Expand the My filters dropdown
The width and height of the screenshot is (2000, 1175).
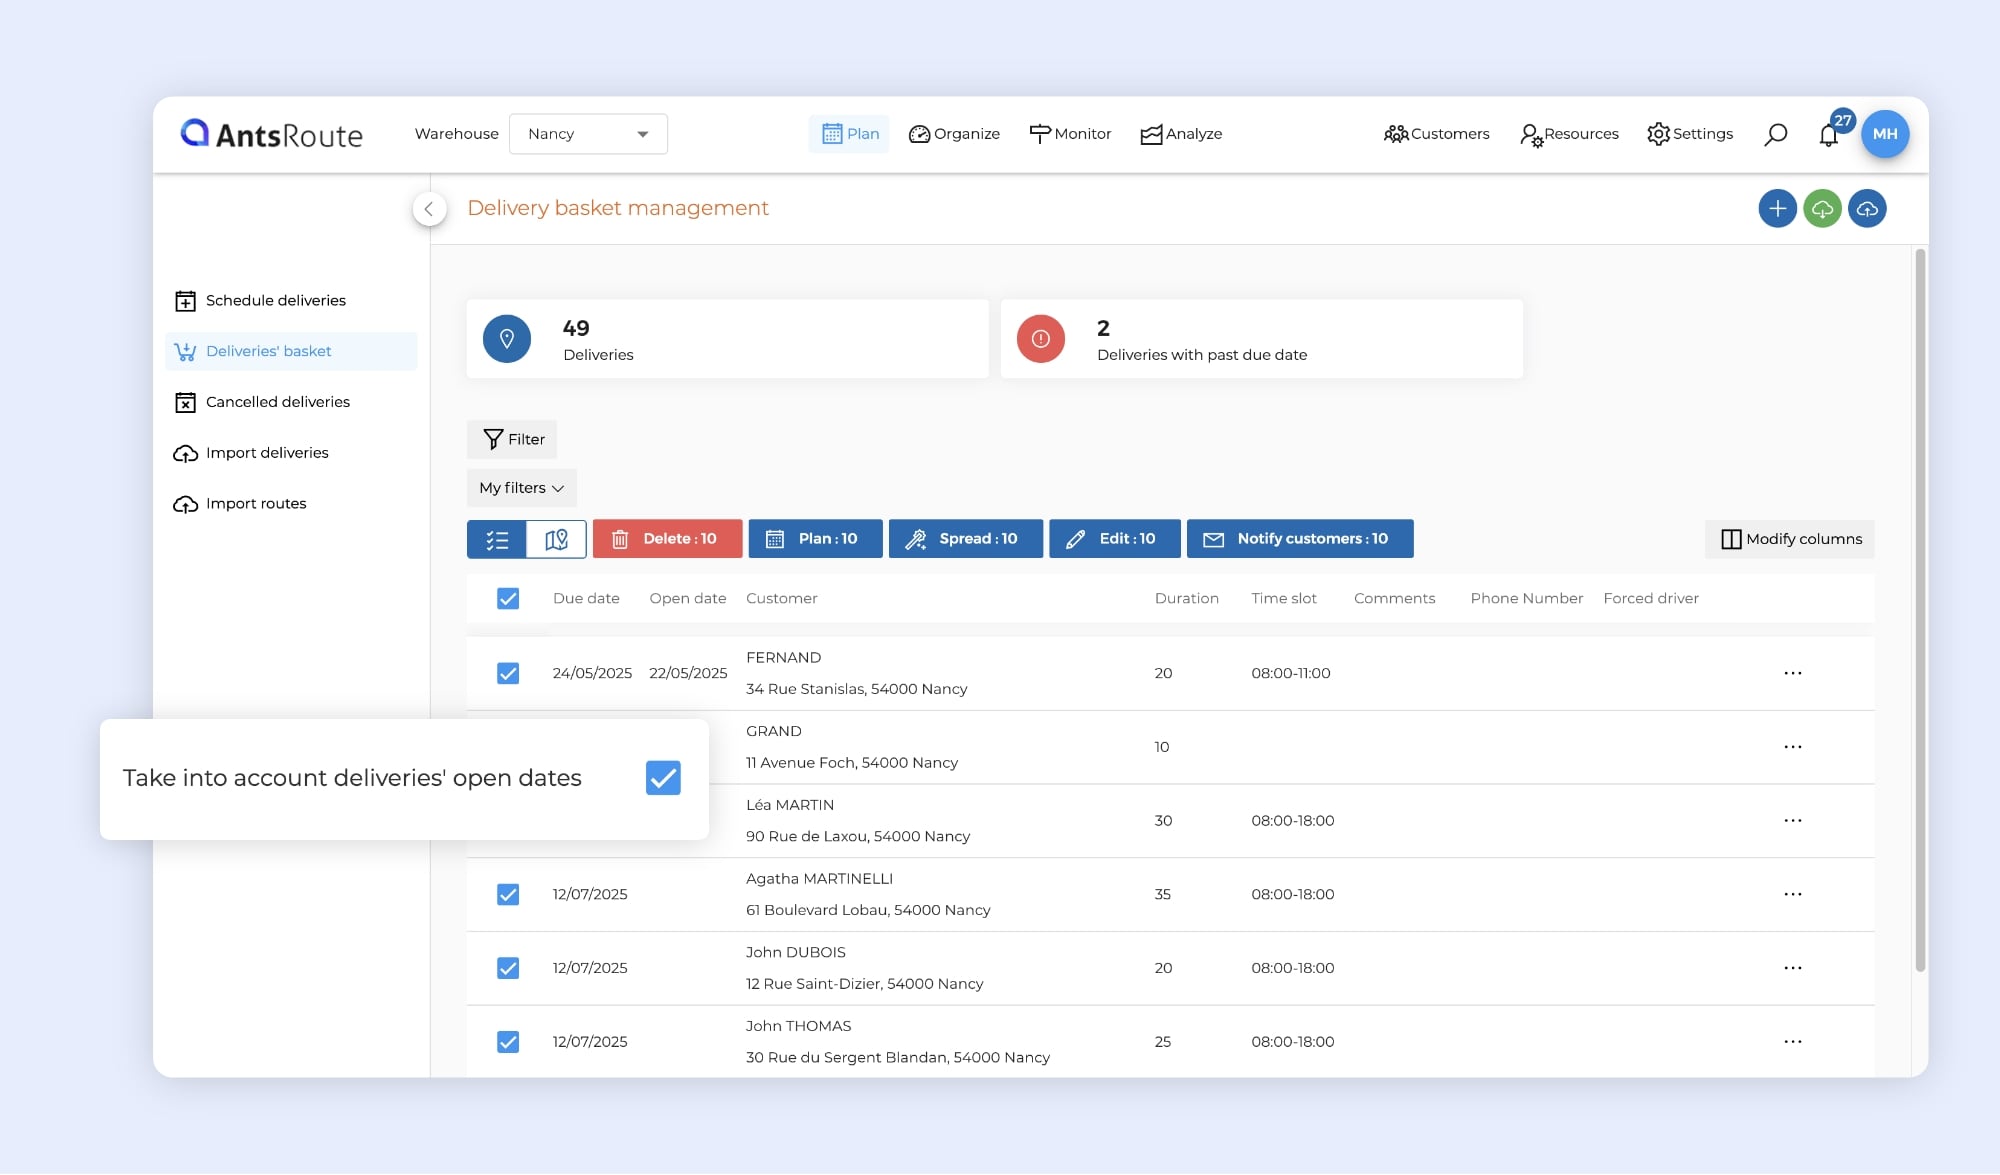521,488
